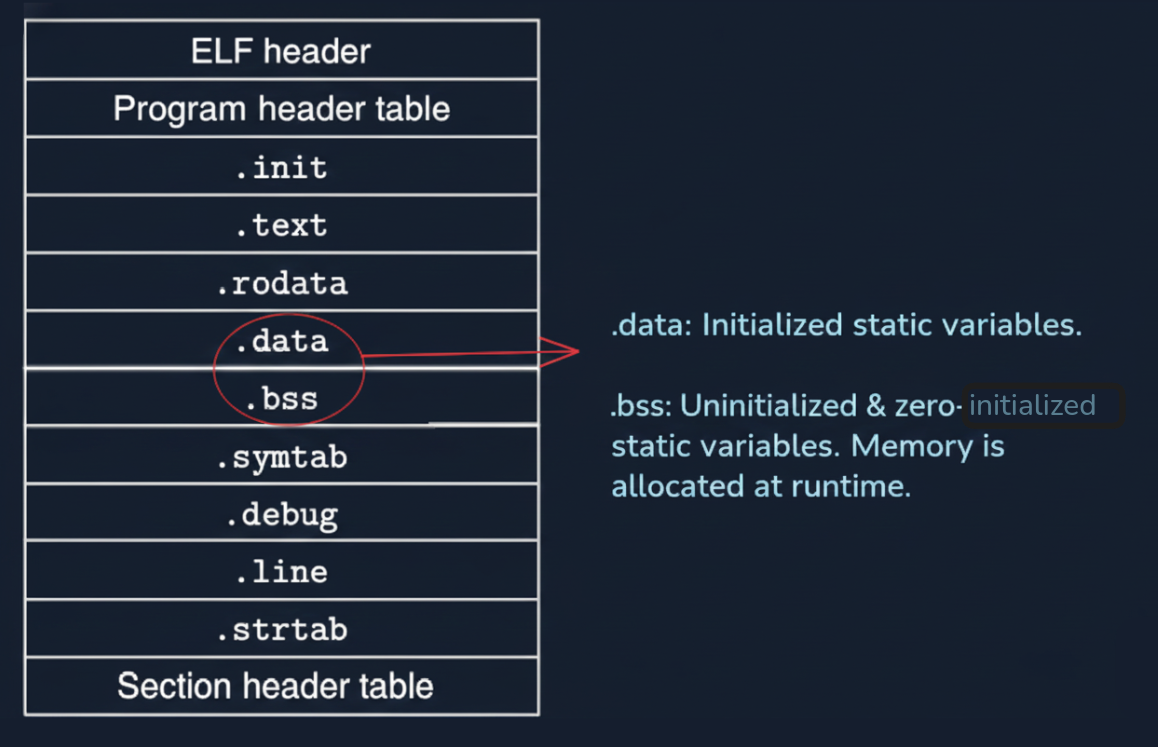Click the .init section row
This screenshot has width=1158, height=747.
click(281, 167)
